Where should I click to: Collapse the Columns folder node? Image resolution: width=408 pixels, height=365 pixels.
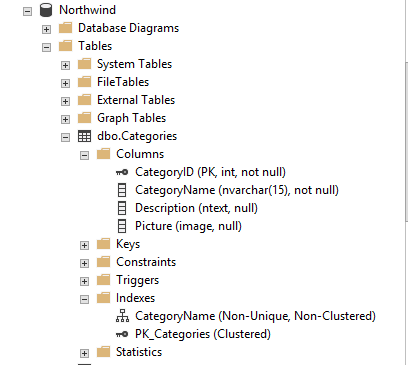(x=84, y=155)
